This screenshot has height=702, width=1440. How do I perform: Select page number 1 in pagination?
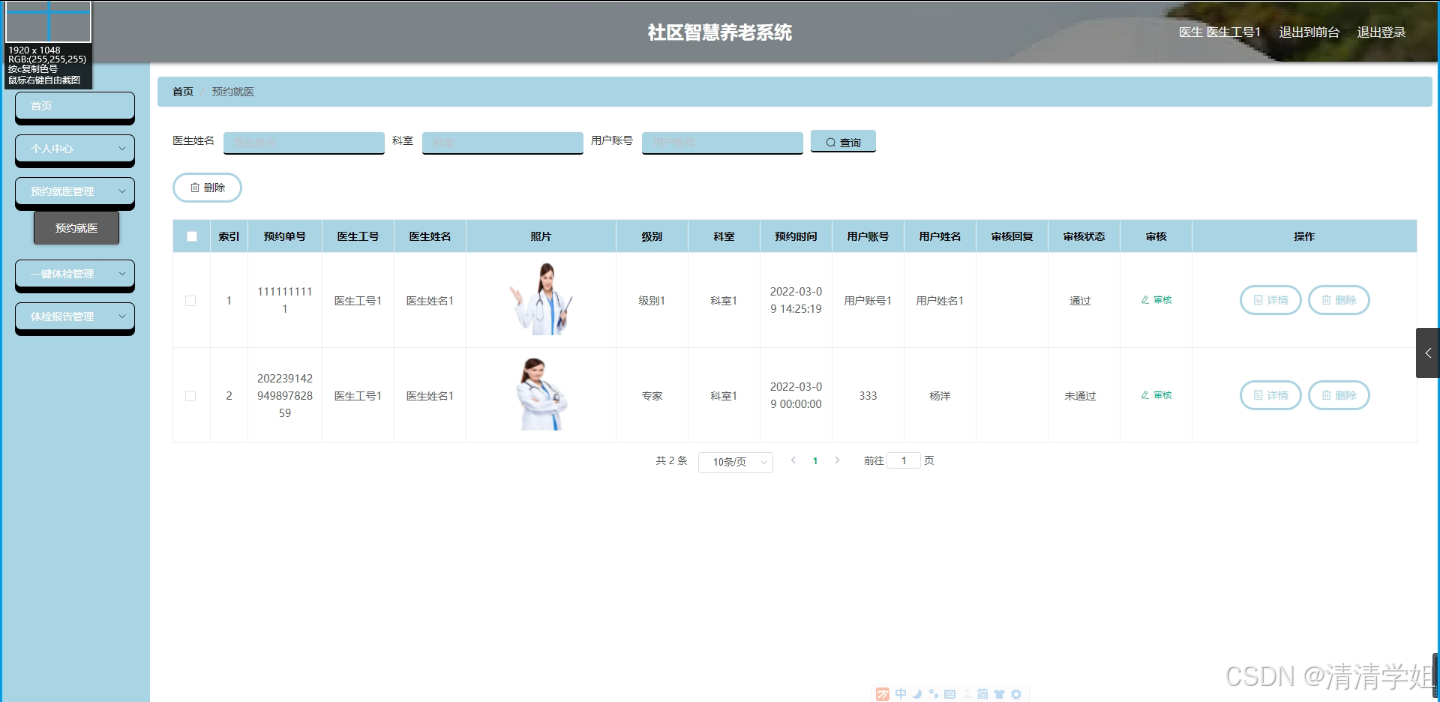point(815,461)
